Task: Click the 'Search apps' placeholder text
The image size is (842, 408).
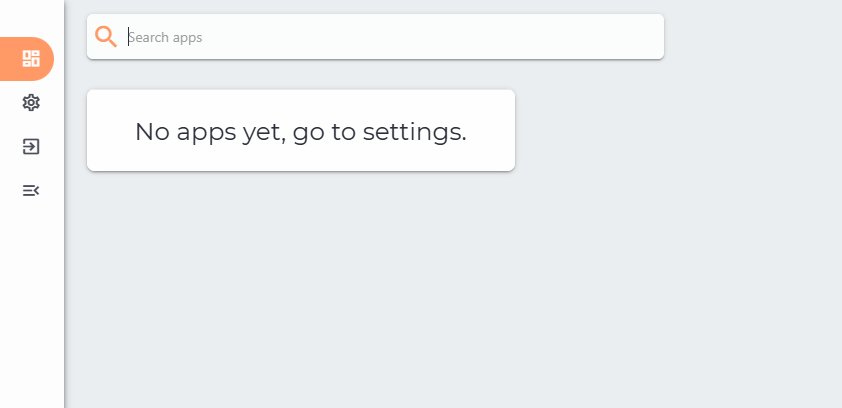Action: tap(165, 38)
